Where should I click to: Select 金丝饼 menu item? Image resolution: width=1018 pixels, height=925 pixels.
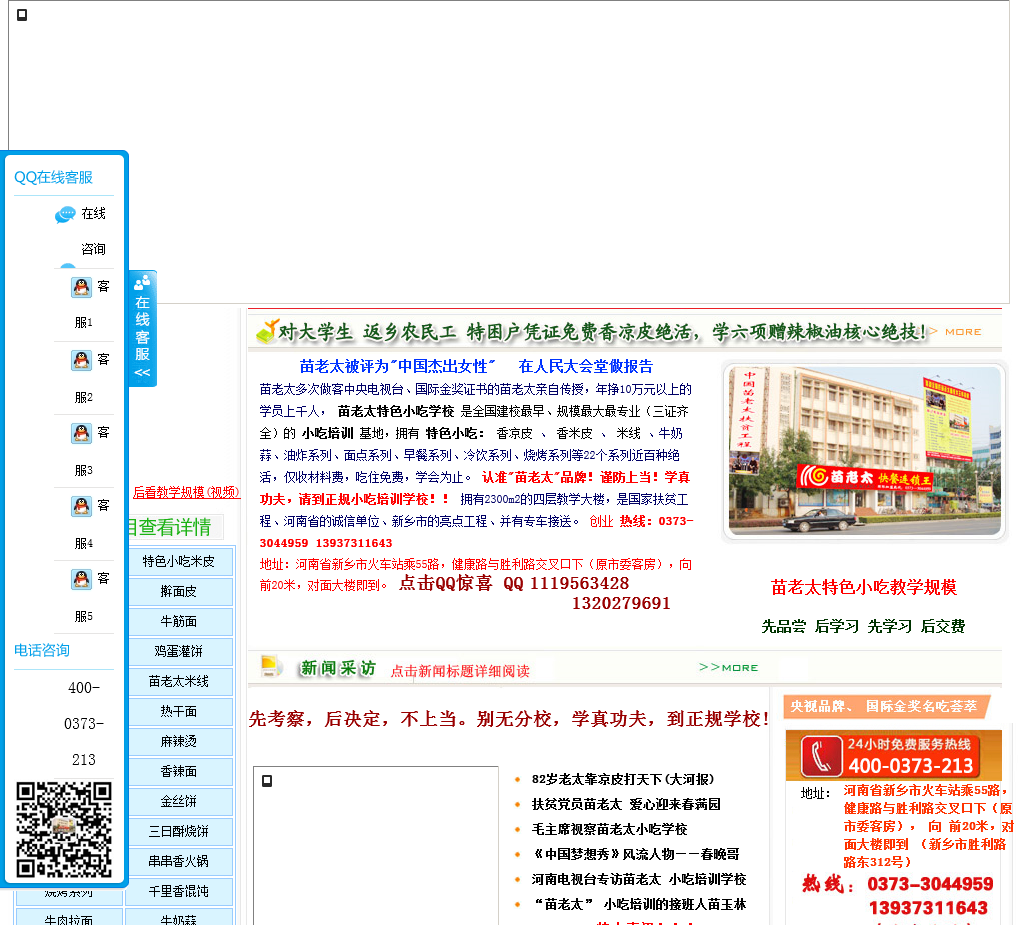coord(179,802)
